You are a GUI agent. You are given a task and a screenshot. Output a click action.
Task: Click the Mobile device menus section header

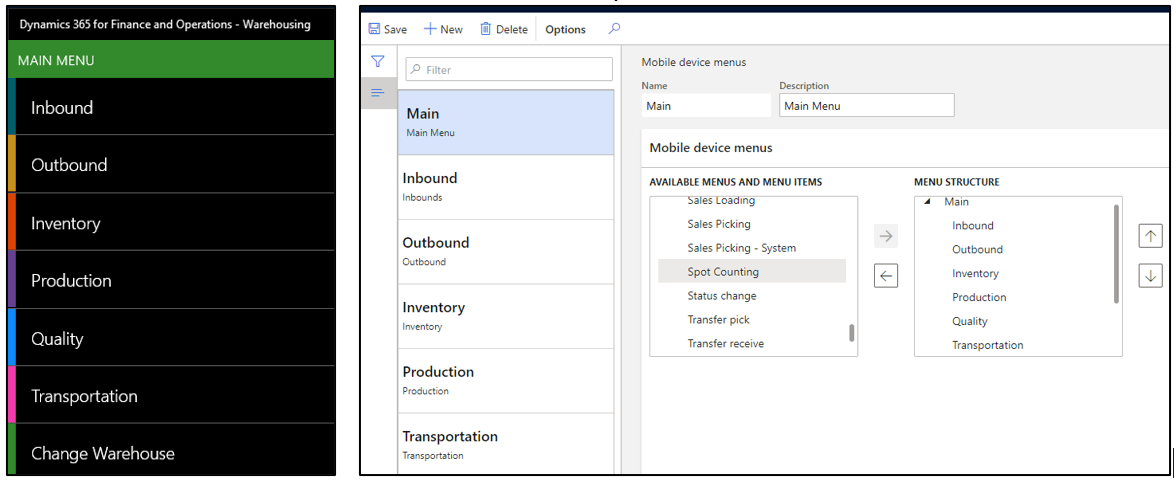click(x=711, y=148)
